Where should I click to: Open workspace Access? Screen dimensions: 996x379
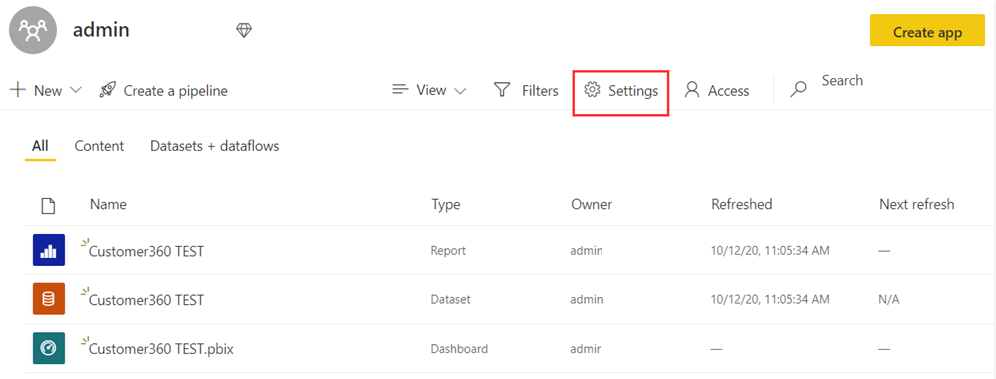point(717,91)
